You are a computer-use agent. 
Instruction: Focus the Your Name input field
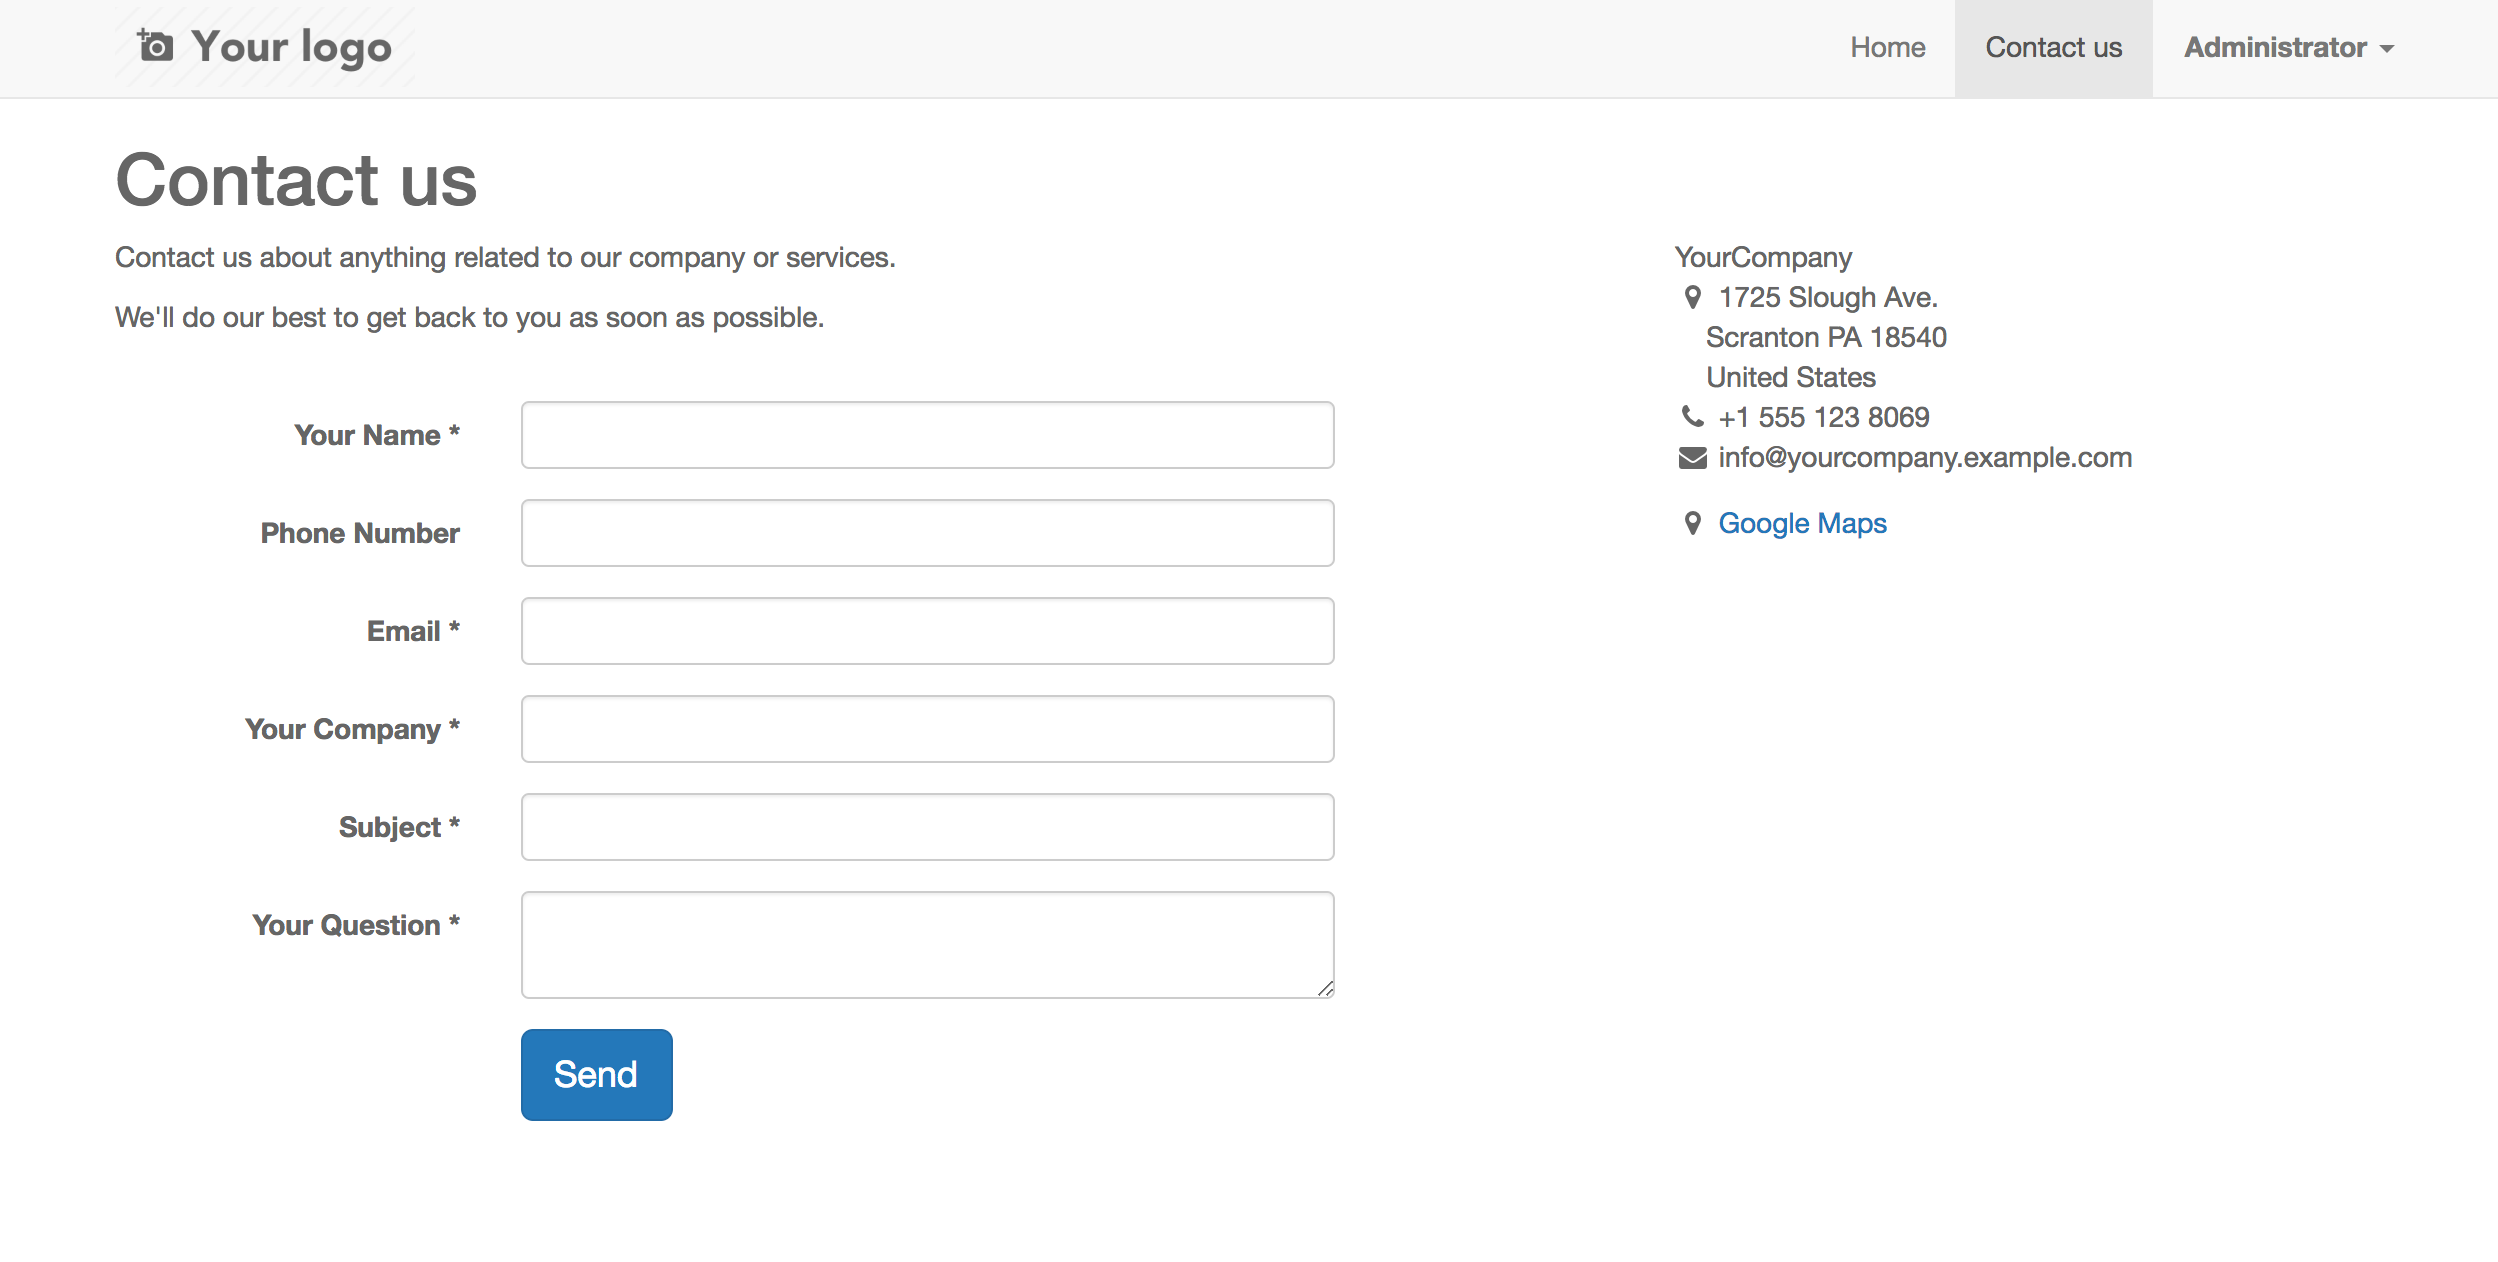[927, 435]
